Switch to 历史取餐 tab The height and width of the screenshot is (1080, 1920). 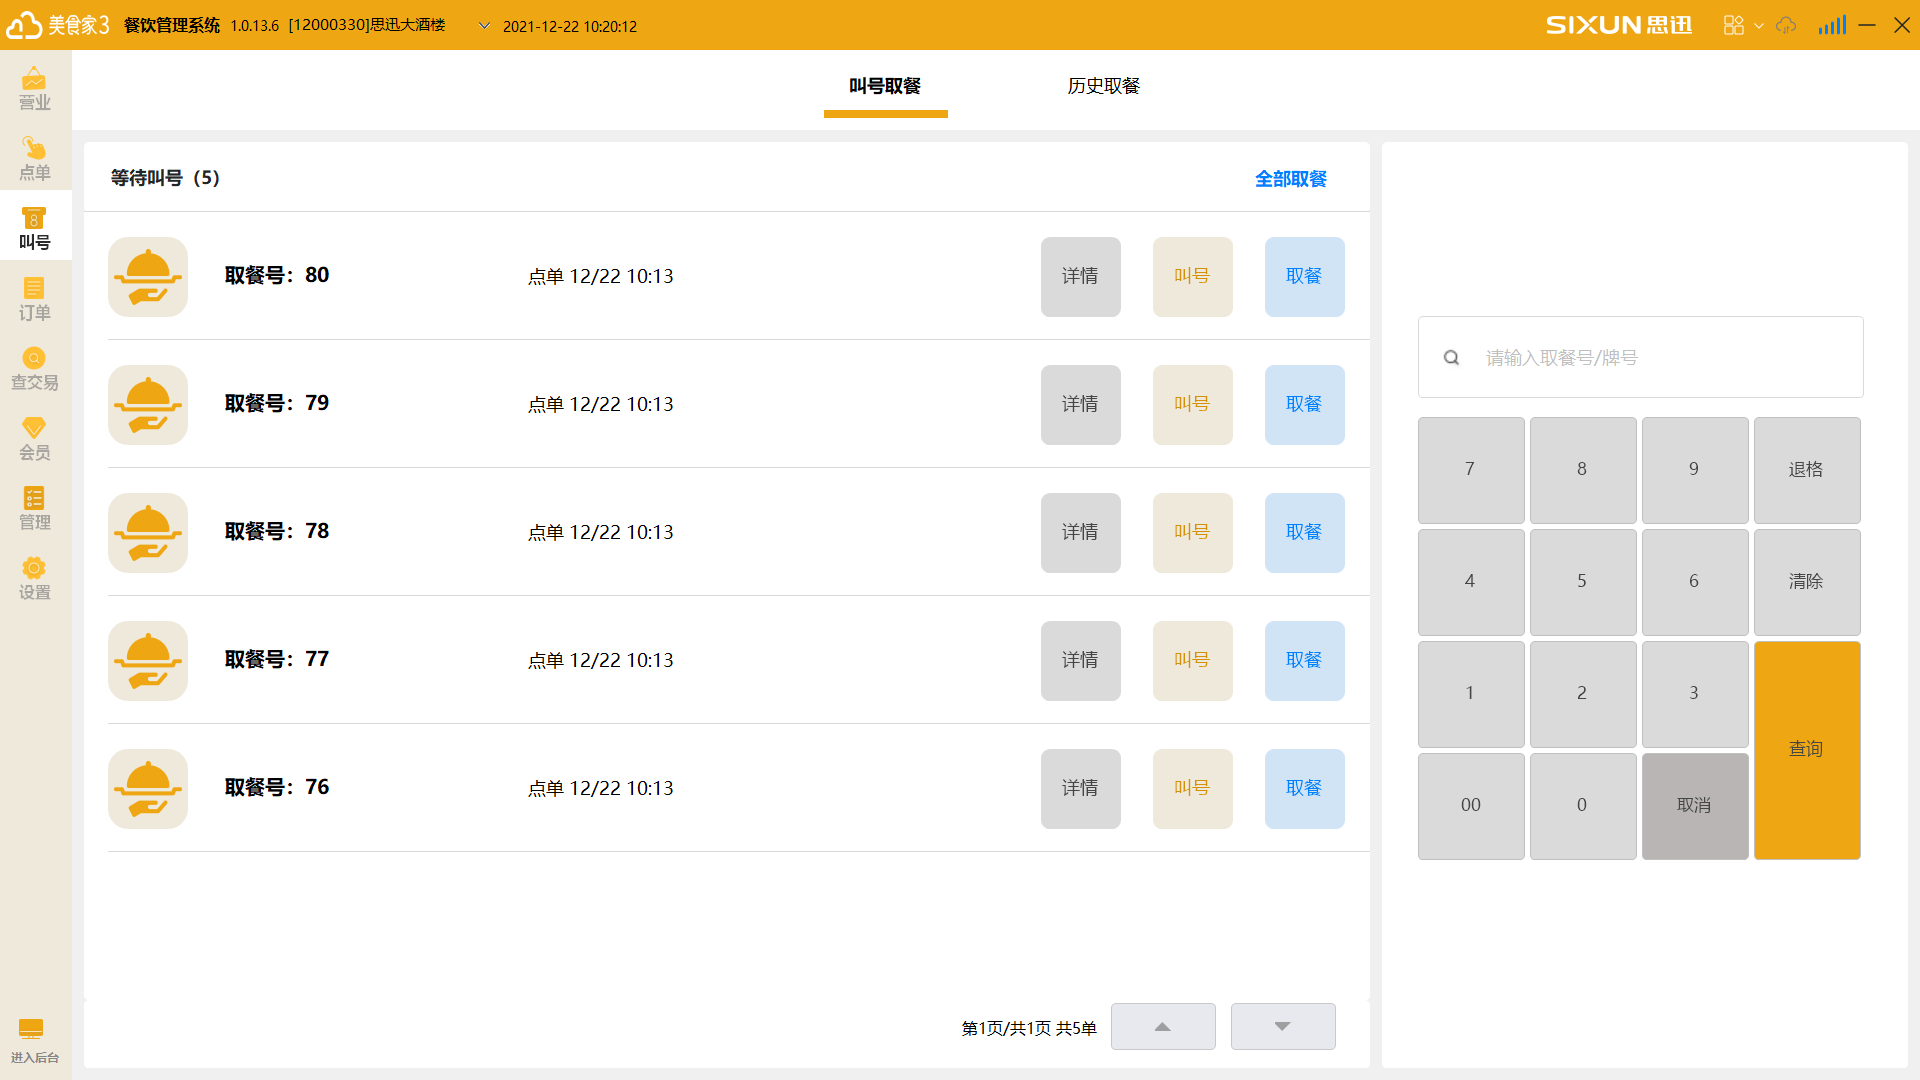[1103, 86]
